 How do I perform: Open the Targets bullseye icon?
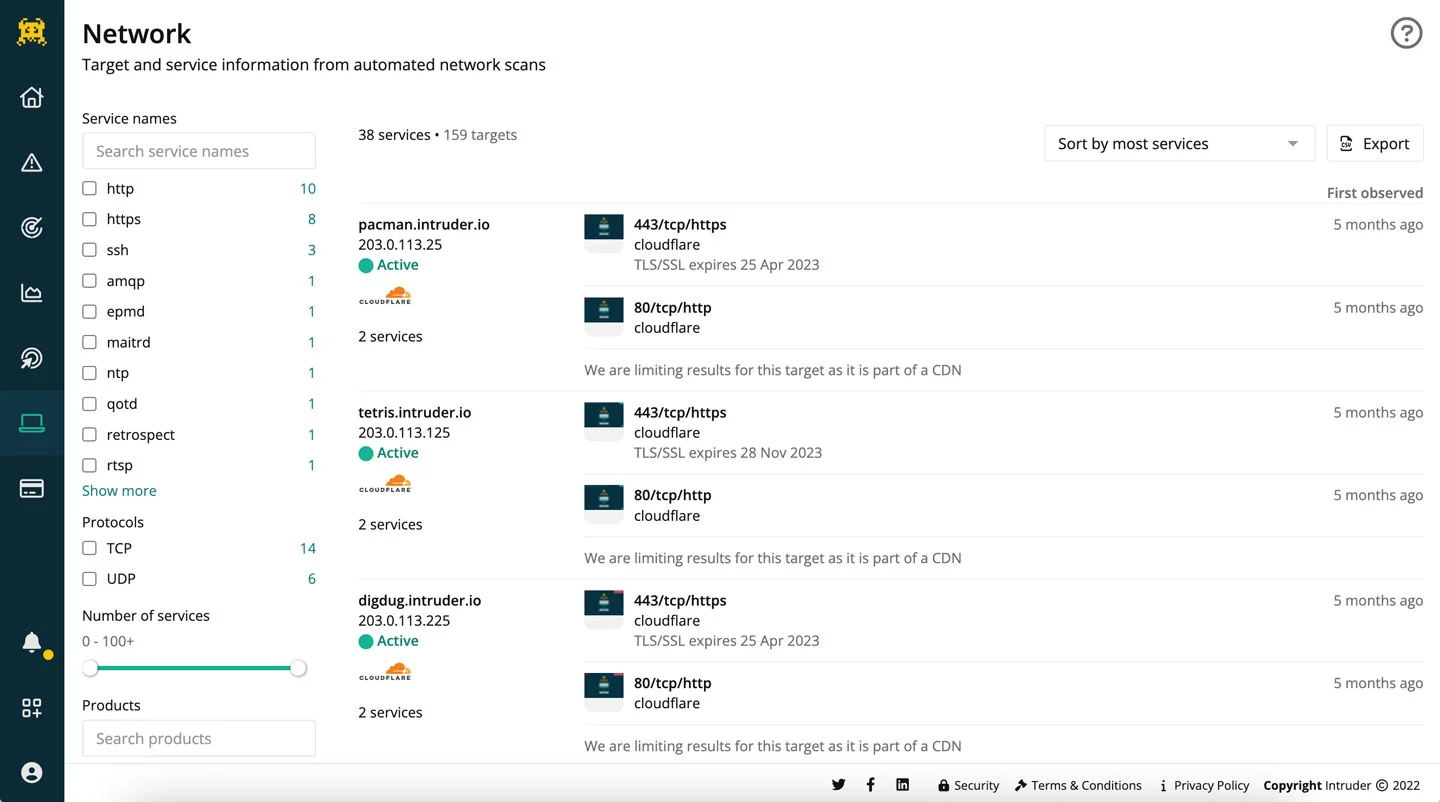[x=32, y=228]
